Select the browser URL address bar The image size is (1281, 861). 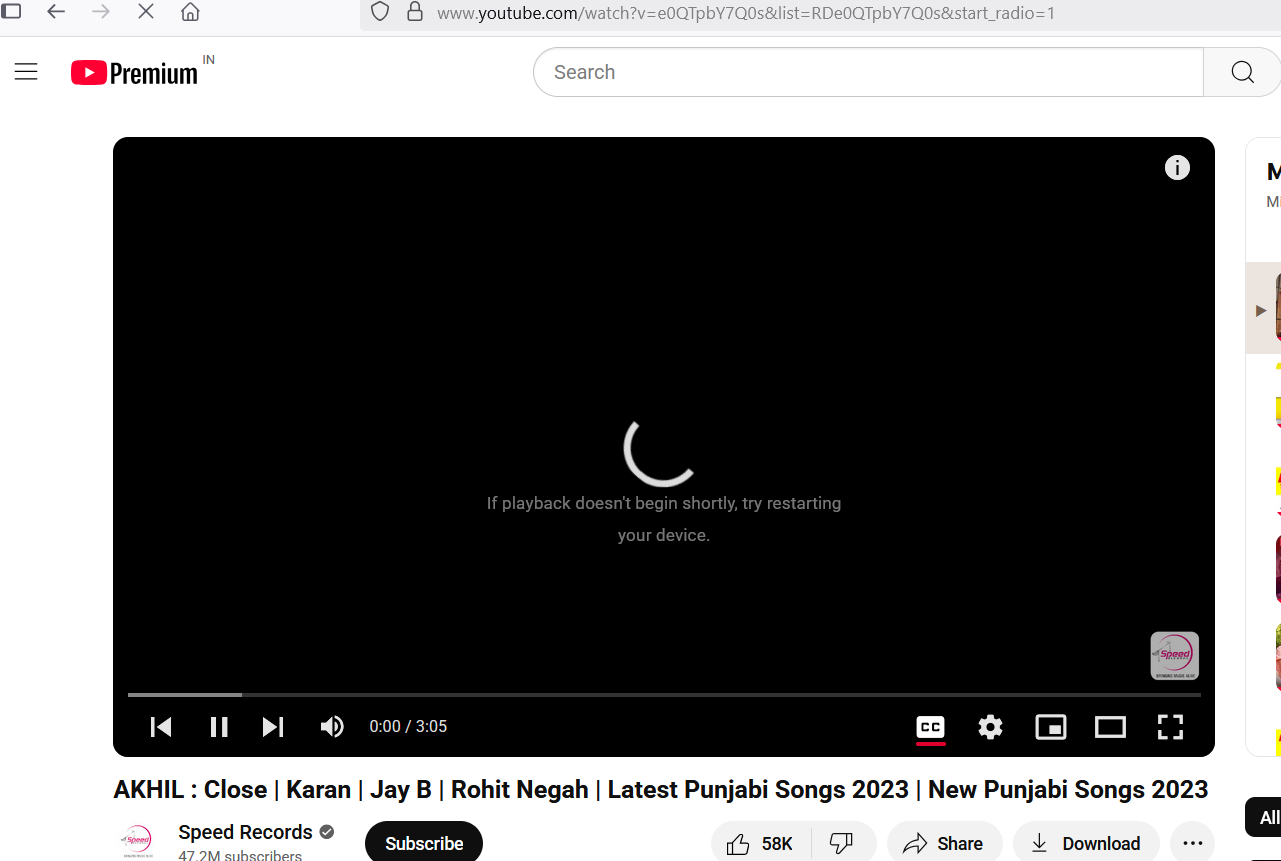[820, 13]
